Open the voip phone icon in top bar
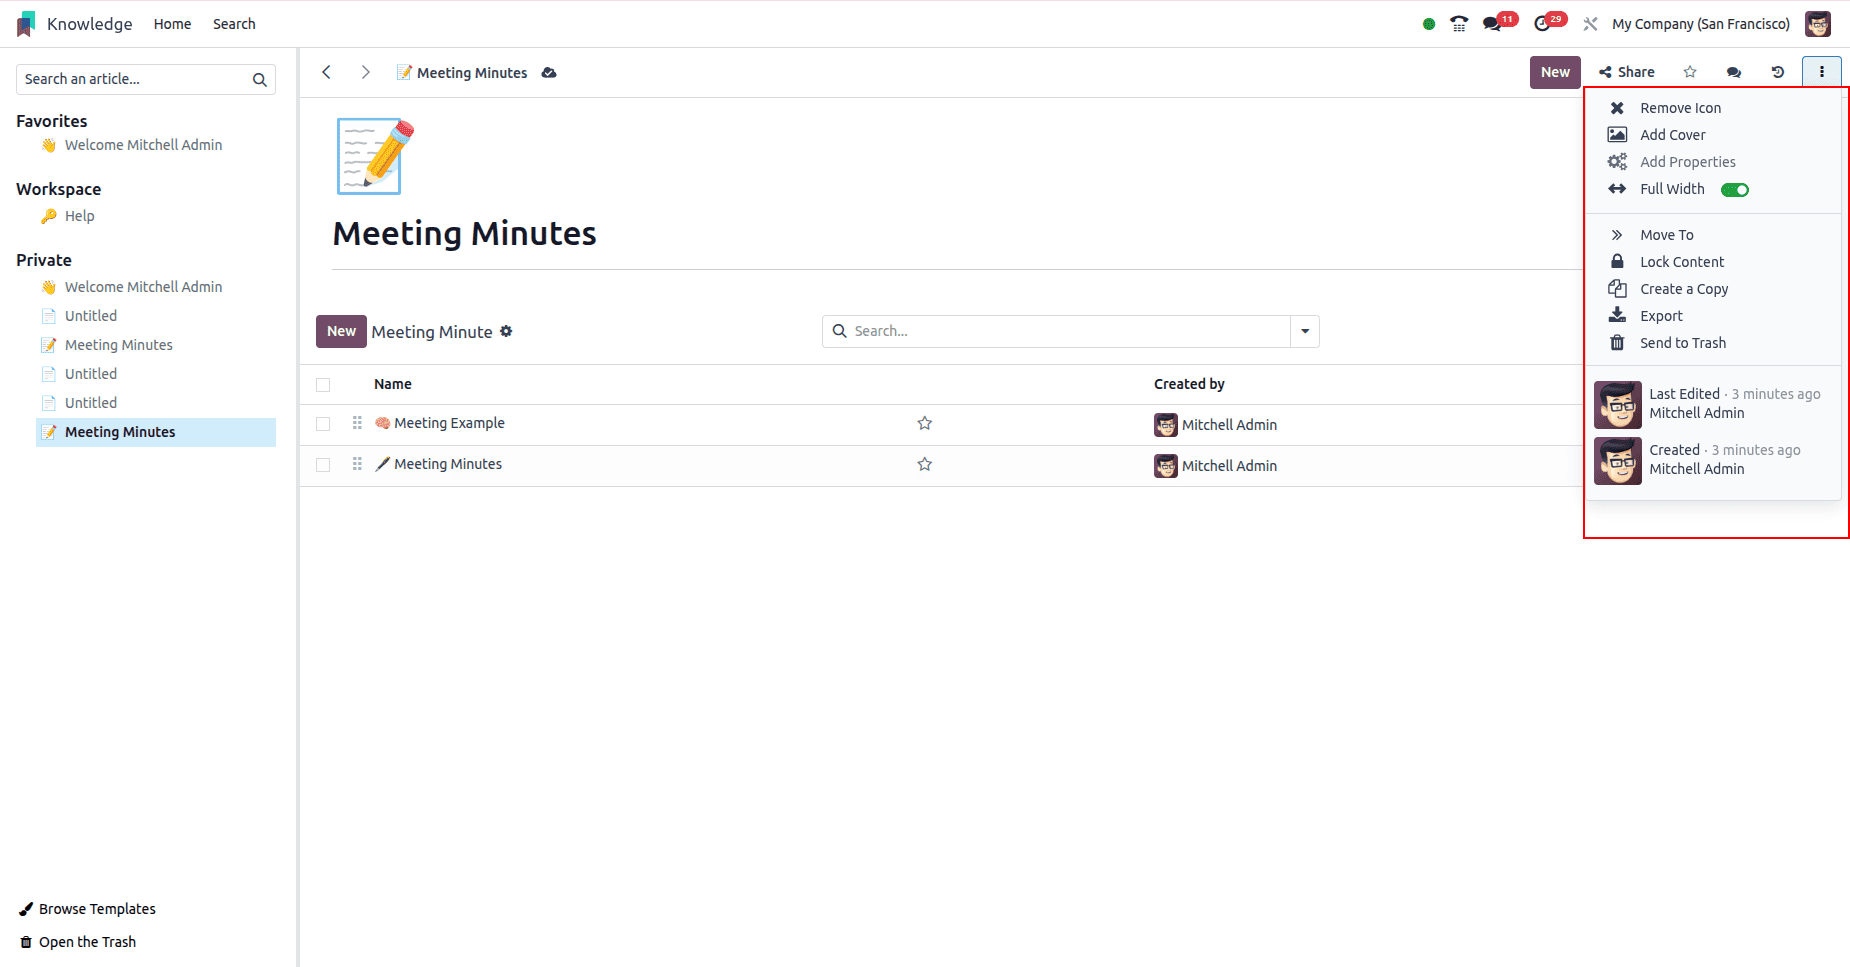Screen dimensions: 1850x967 point(1460,24)
